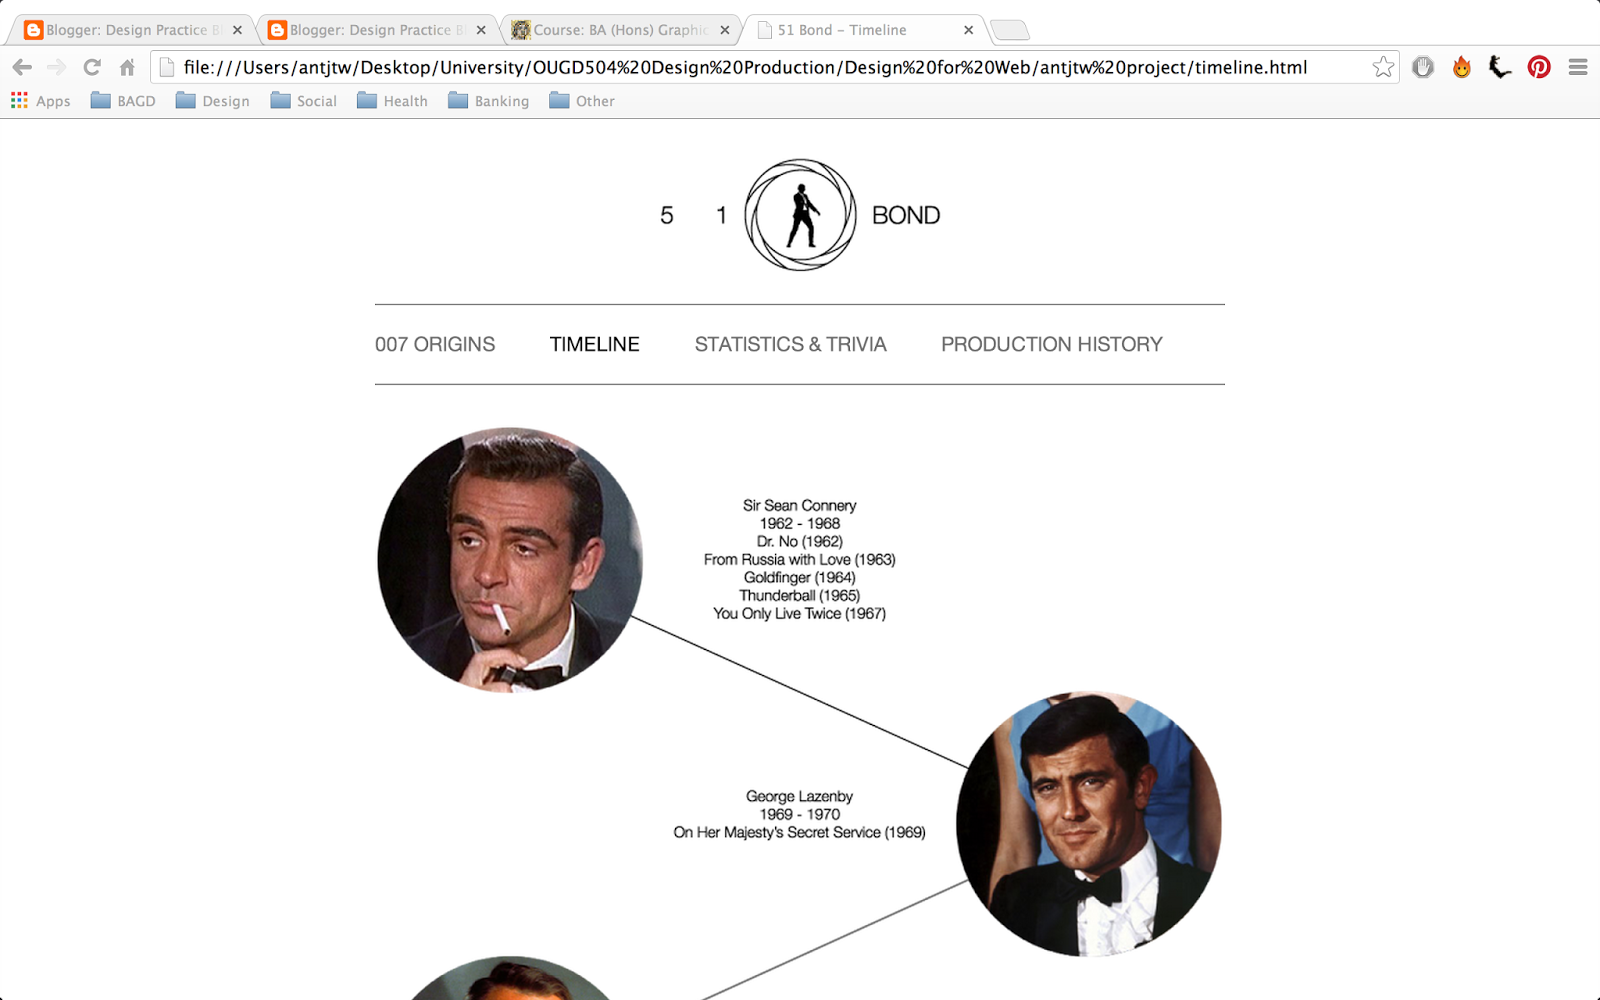
Task: Click the '1962 - 1968' date range
Action: pyautogui.click(x=799, y=523)
